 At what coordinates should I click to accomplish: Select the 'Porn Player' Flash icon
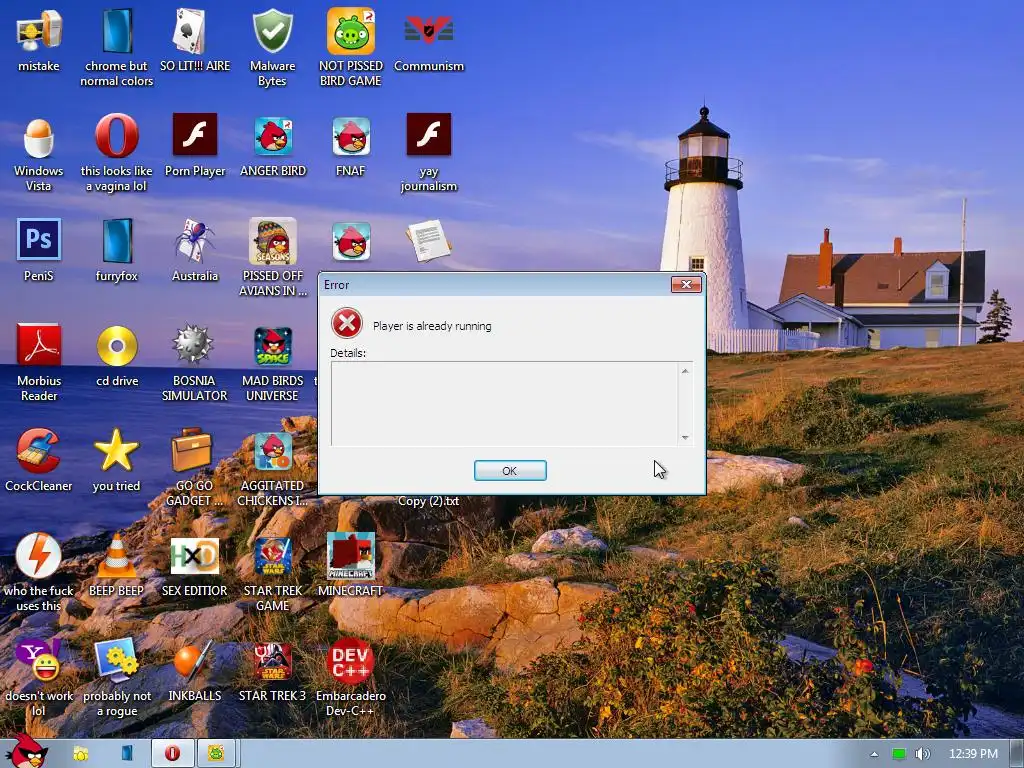(195, 135)
